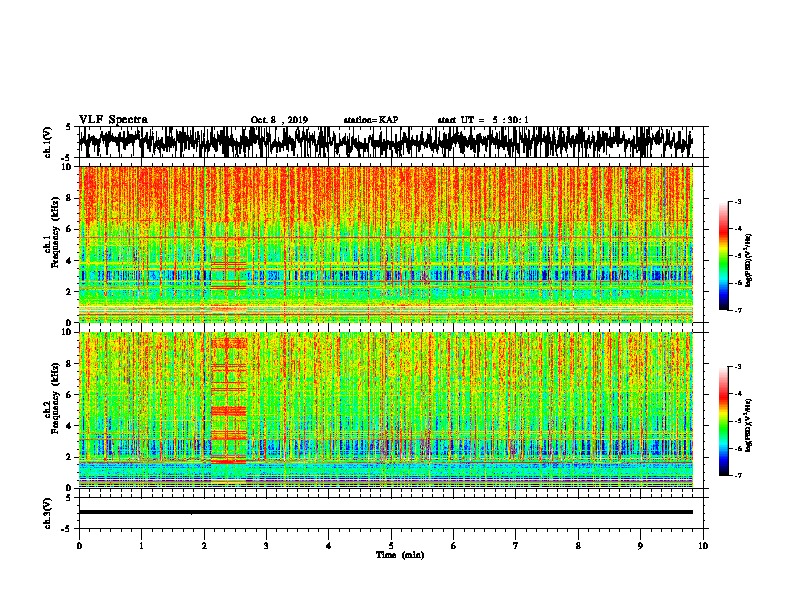792x612 pixels.
Task: Click the "Time (min)" axis title
Action: (x=400, y=555)
